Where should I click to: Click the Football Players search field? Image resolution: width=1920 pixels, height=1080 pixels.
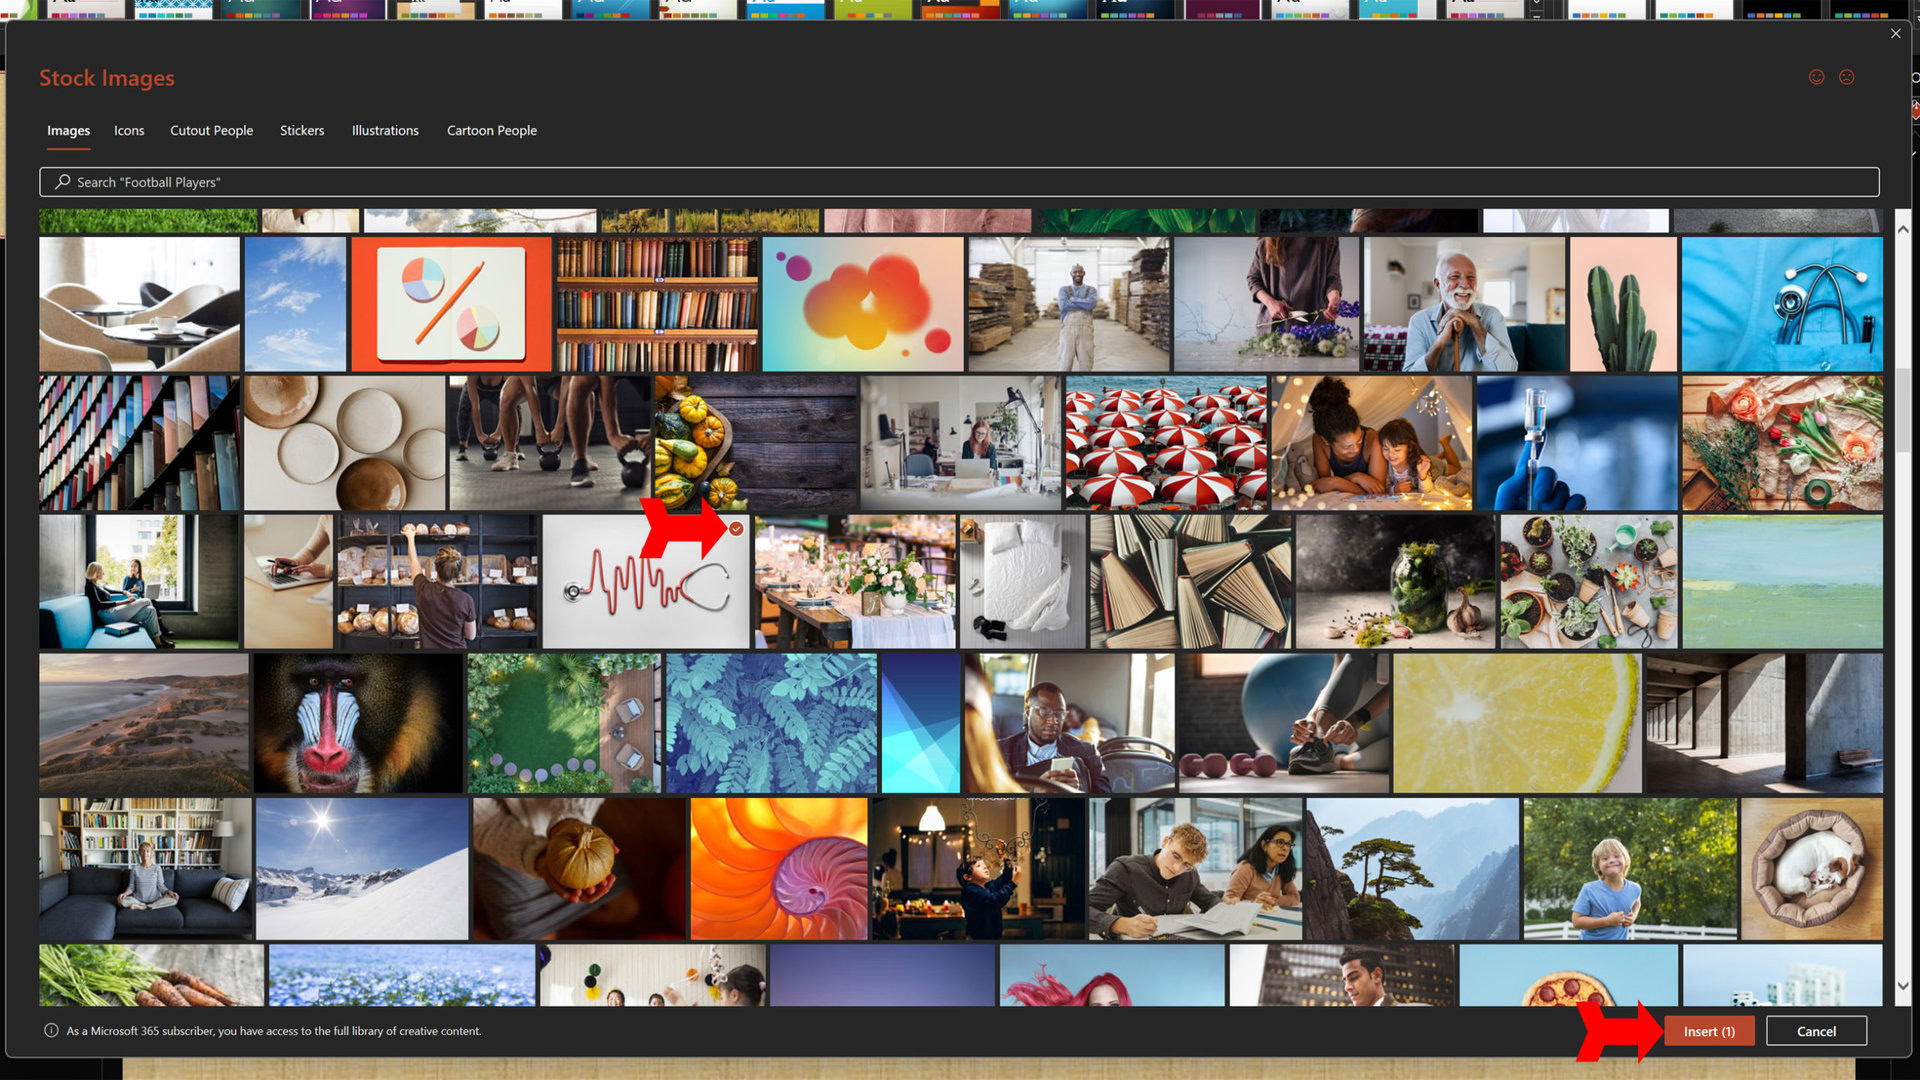point(960,182)
